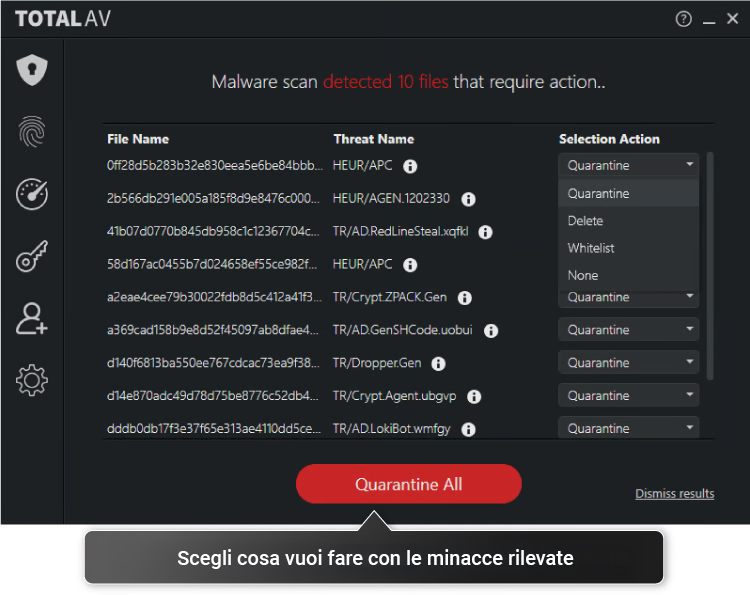Click the TR/AD.LokiBot.wmfgy threat name
Screen dimensions: 750x595
391,429
